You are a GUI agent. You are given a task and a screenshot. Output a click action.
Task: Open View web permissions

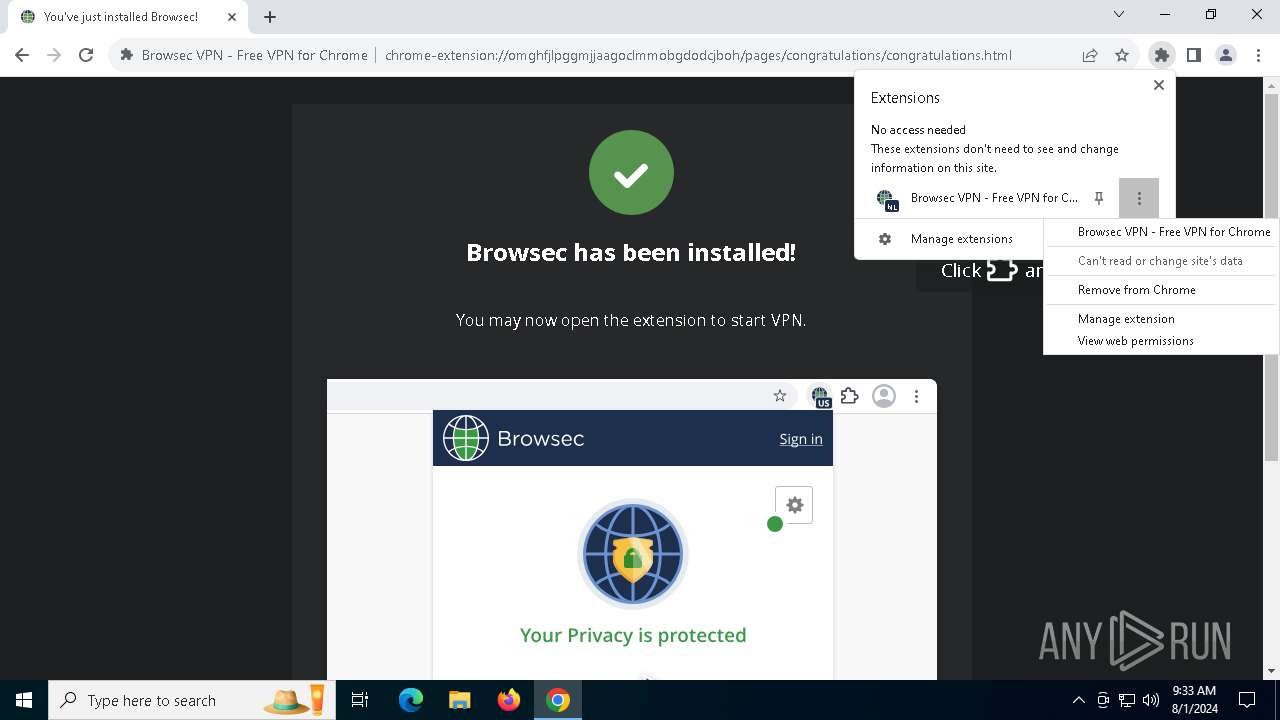pyautogui.click(x=1136, y=341)
